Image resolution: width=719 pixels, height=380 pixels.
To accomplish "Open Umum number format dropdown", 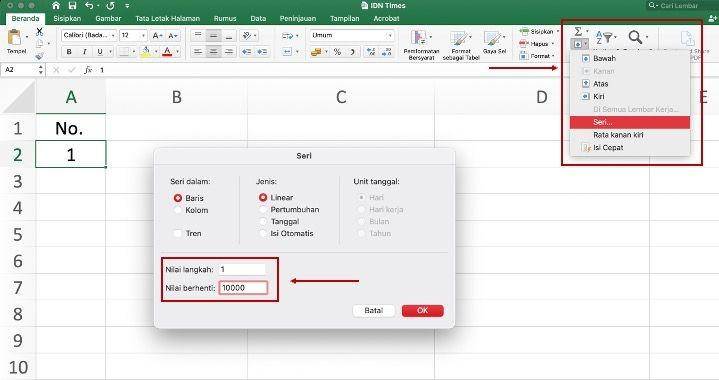I will pyautogui.click(x=352, y=35).
